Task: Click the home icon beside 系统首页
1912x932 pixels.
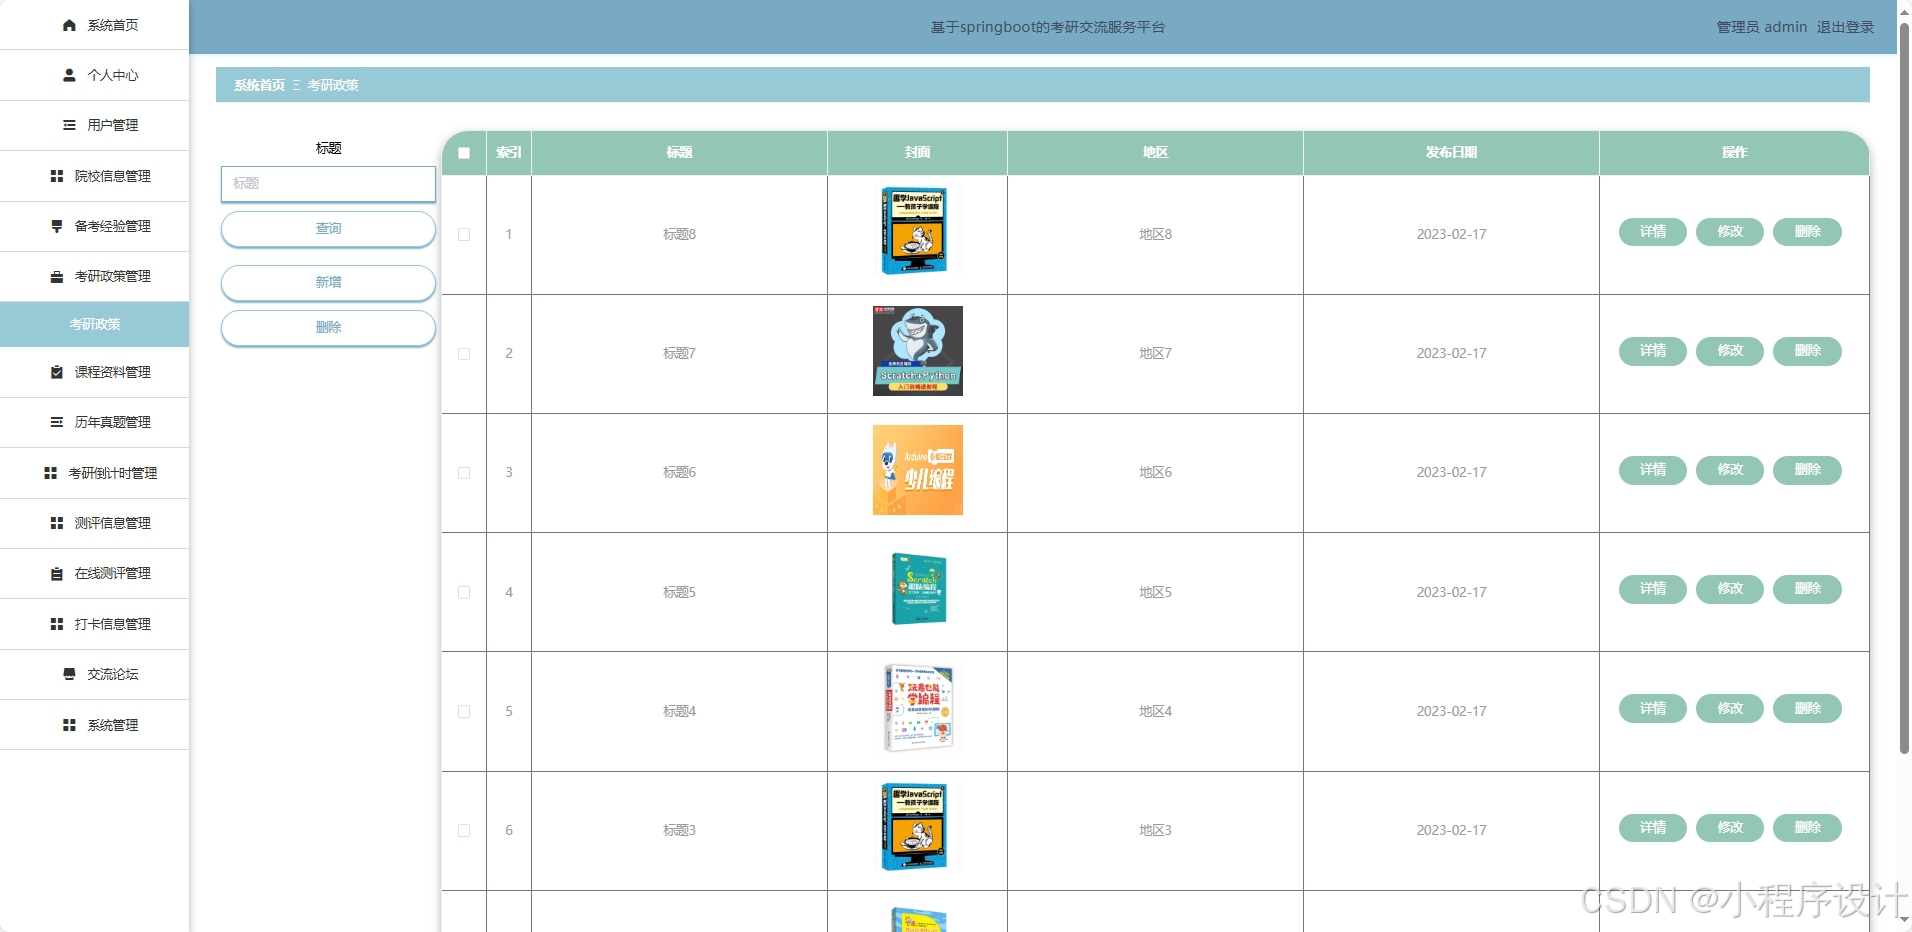Action: pyautogui.click(x=69, y=25)
